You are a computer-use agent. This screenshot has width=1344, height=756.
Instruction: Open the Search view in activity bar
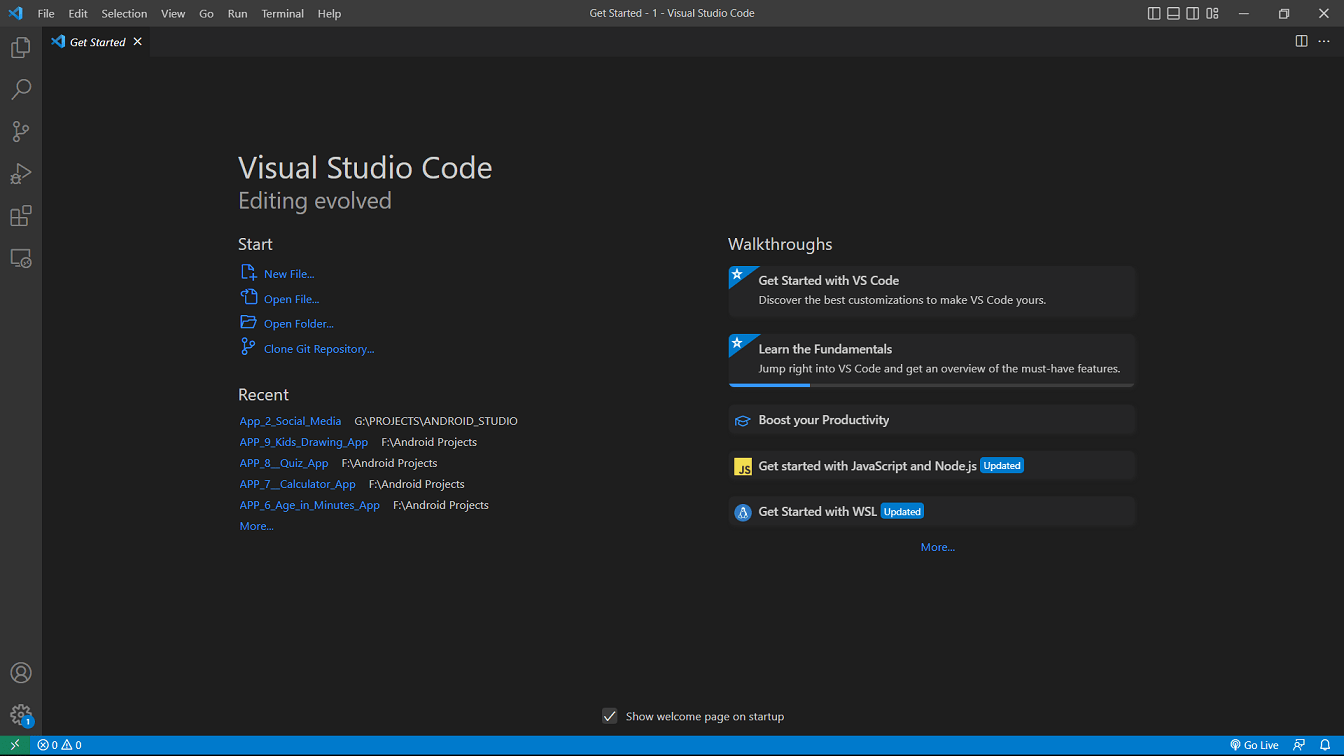(x=21, y=90)
